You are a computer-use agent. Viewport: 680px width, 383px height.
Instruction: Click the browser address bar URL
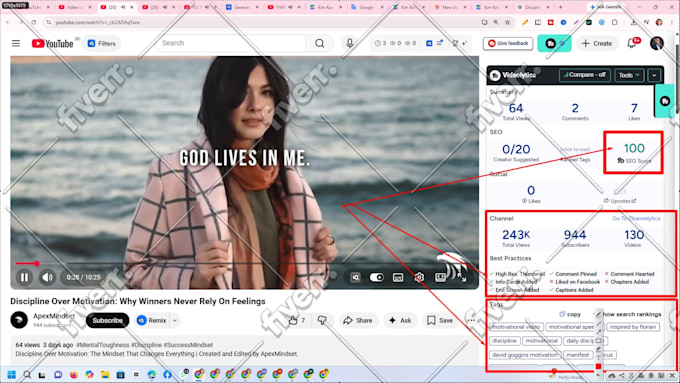coord(98,22)
